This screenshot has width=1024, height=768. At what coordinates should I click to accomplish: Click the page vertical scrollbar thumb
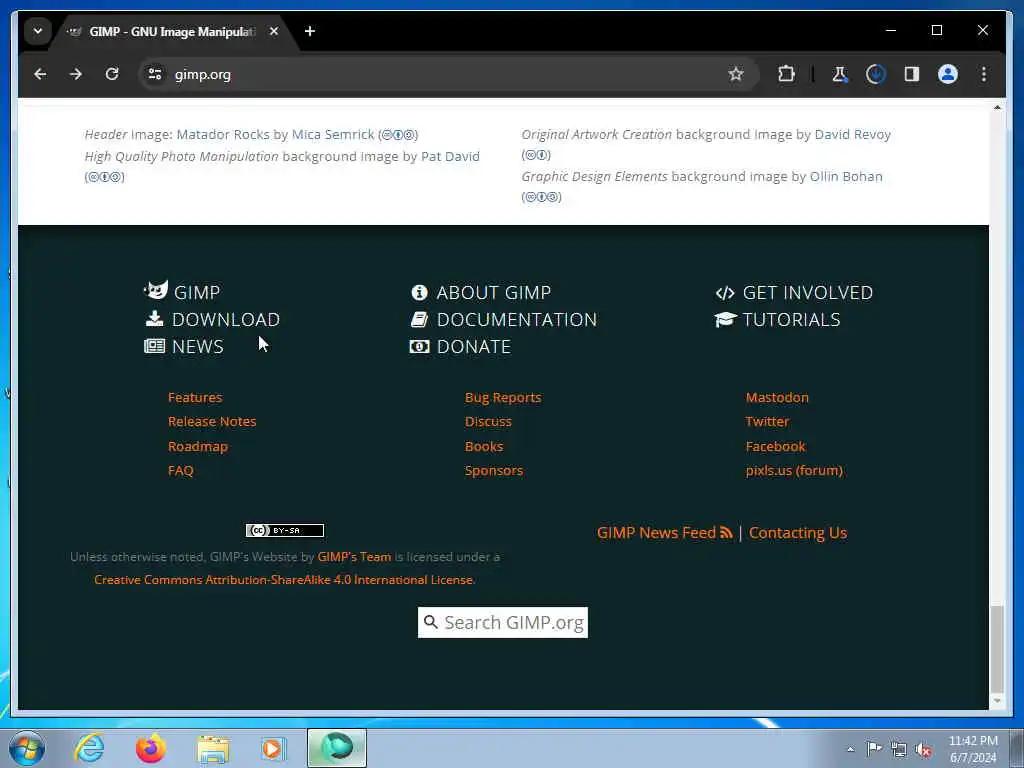[997, 649]
